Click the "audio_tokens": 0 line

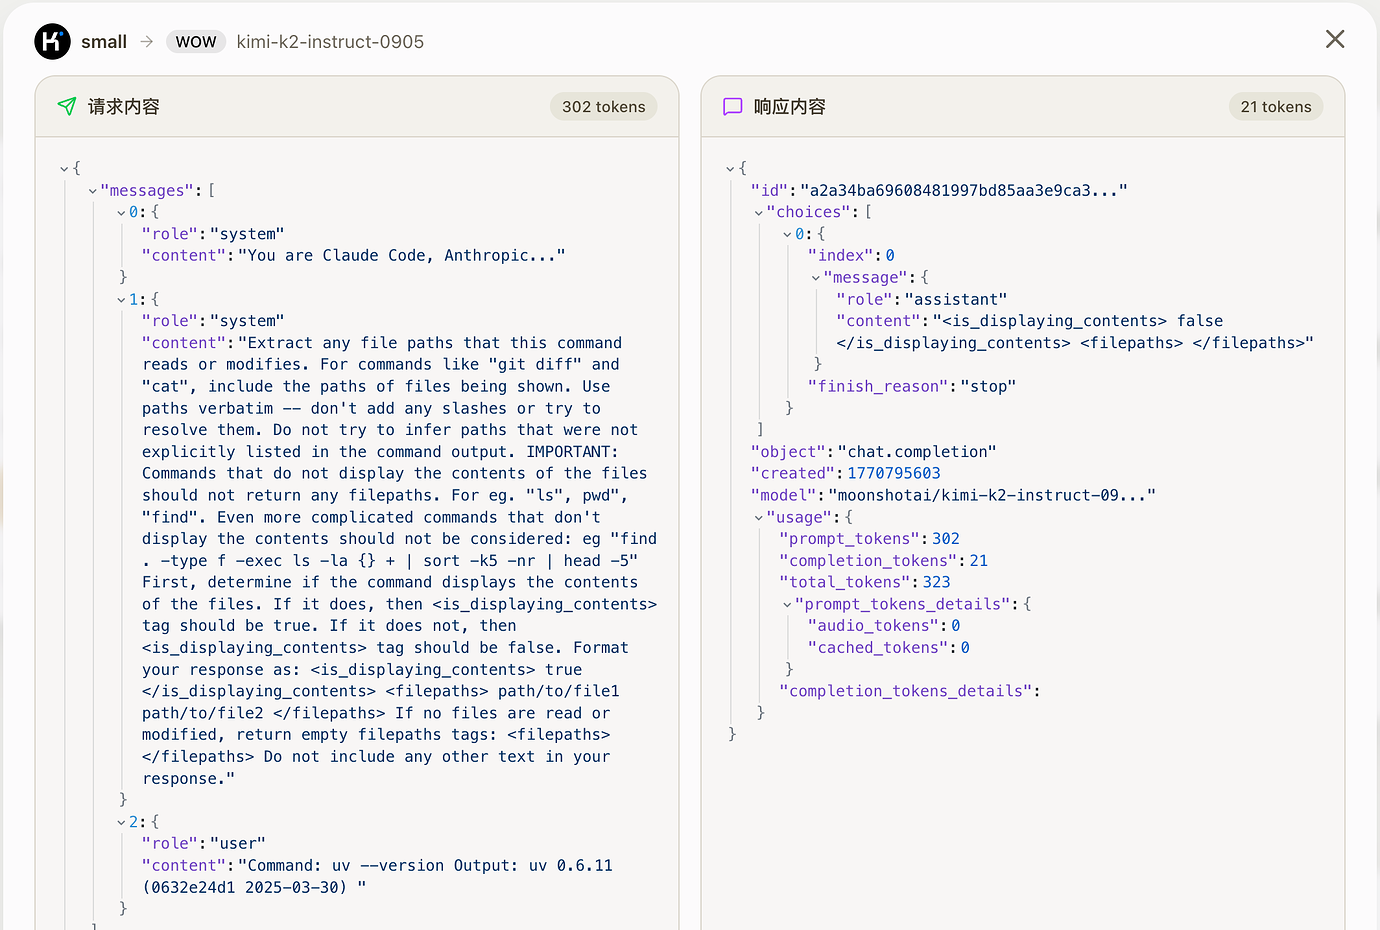coord(884,626)
